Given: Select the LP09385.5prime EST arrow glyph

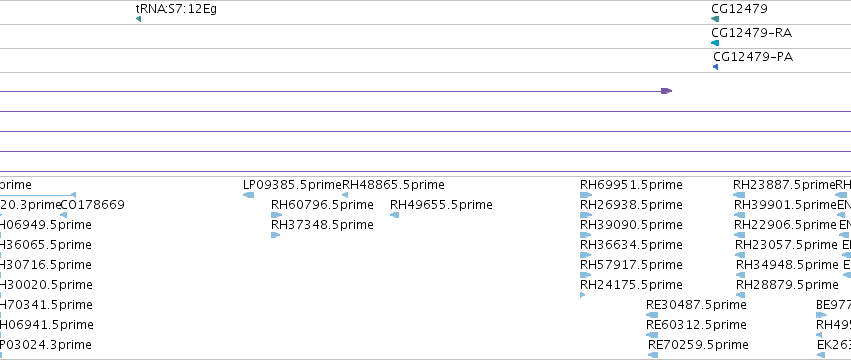Looking at the screenshot, I should [249, 195].
